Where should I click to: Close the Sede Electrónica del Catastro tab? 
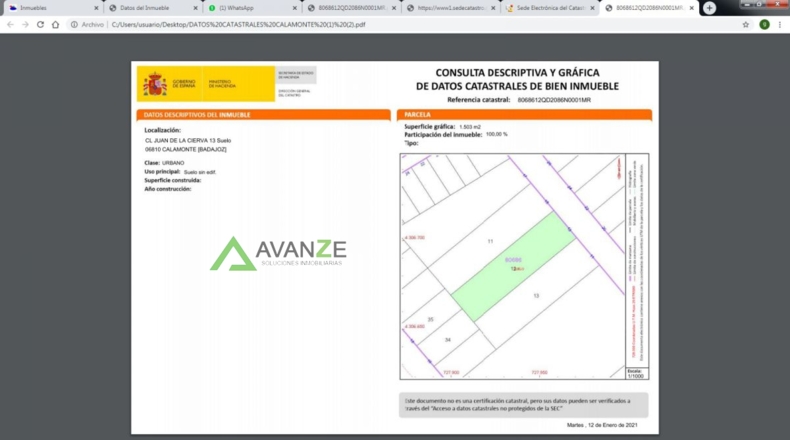(592, 8)
